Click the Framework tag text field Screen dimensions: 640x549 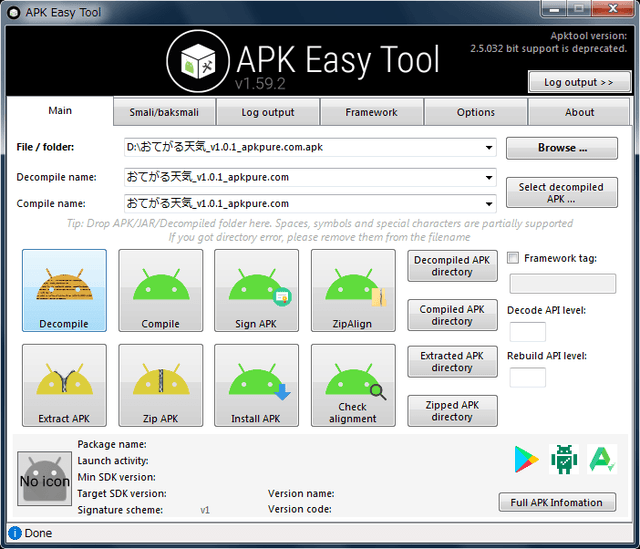pyautogui.click(x=563, y=284)
